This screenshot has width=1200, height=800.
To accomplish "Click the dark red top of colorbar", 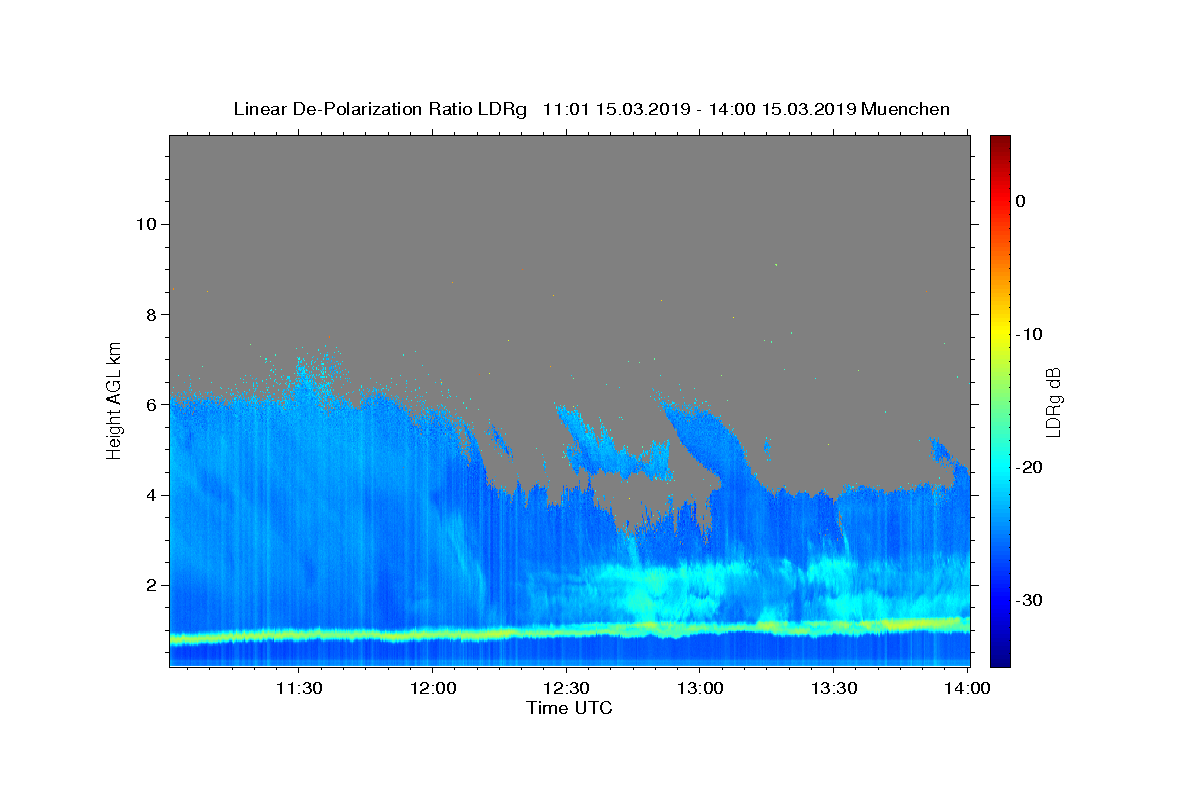I will coord(1000,143).
